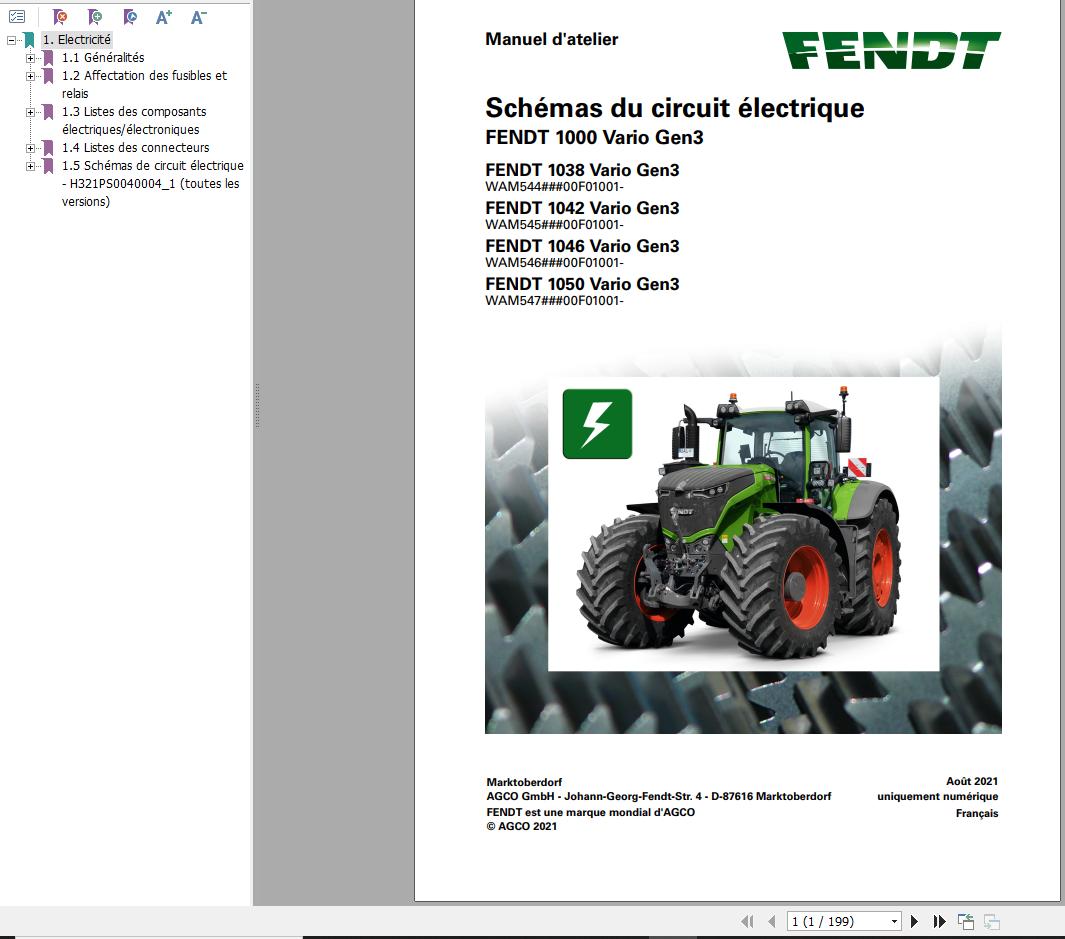The image size is (1065, 939).
Task: Jump to the last page
Action: coord(939,921)
